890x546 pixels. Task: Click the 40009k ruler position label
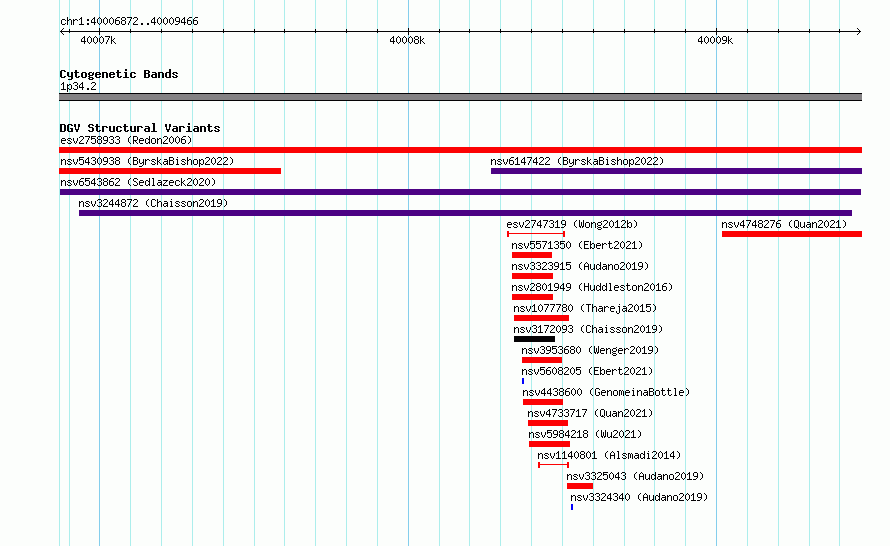(x=715, y=40)
